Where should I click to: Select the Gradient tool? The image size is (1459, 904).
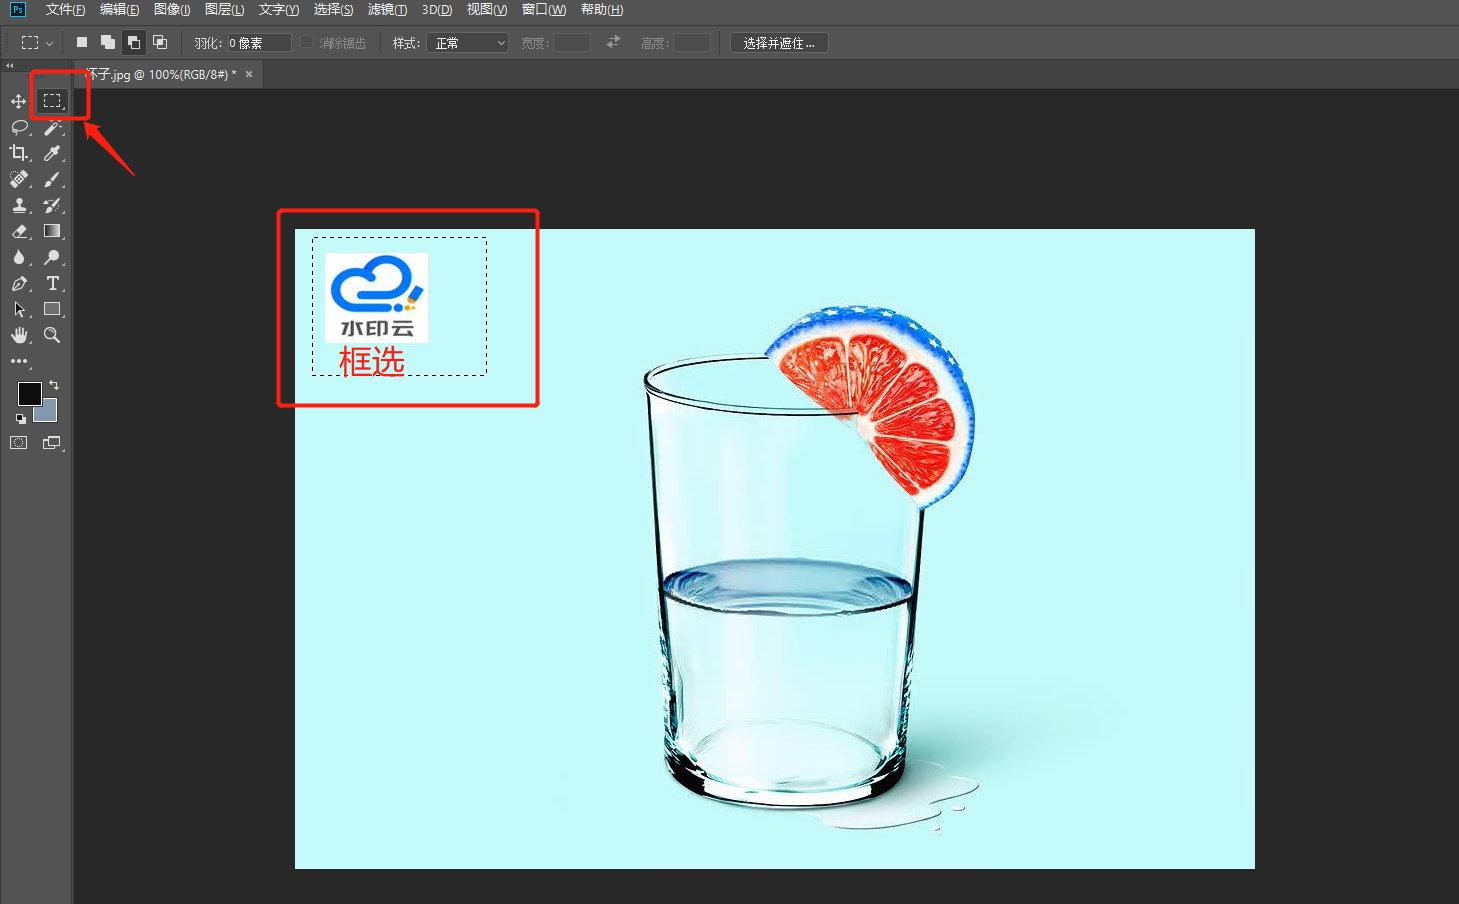click(52, 231)
